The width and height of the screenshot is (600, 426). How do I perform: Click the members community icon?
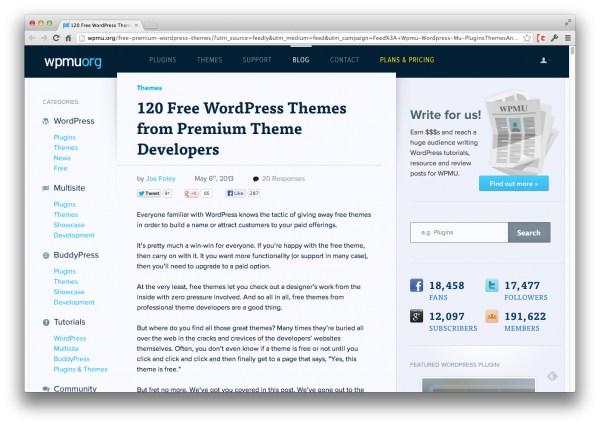pyautogui.click(x=492, y=316)
